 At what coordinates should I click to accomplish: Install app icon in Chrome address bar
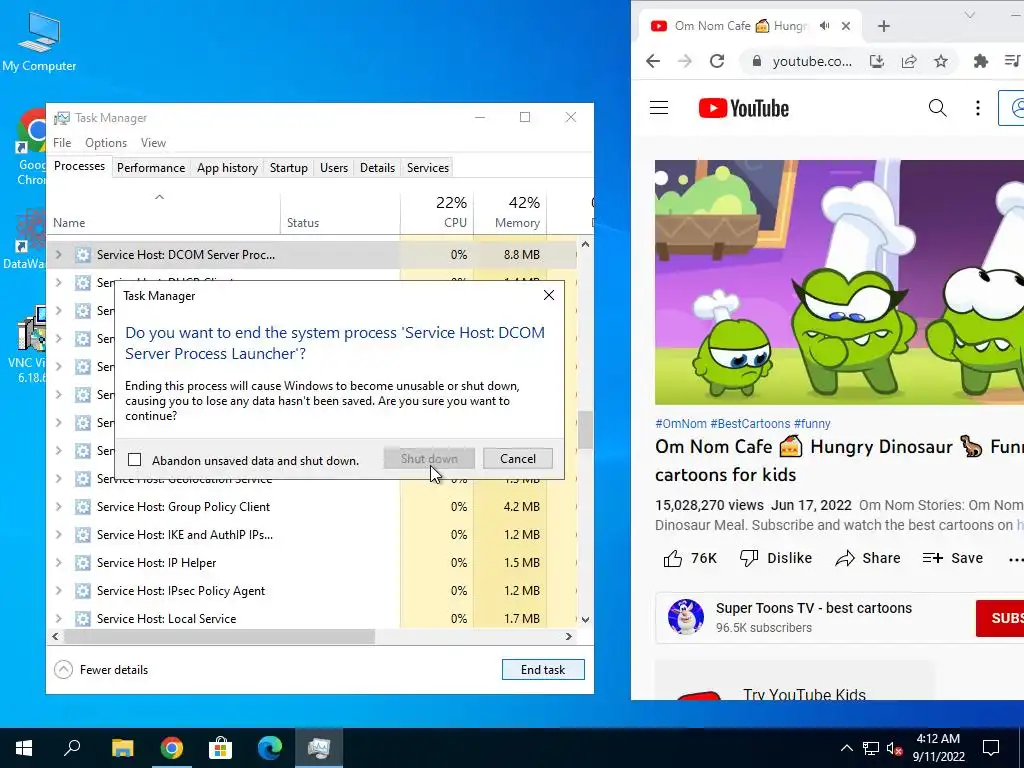click(x=876, y=61)
